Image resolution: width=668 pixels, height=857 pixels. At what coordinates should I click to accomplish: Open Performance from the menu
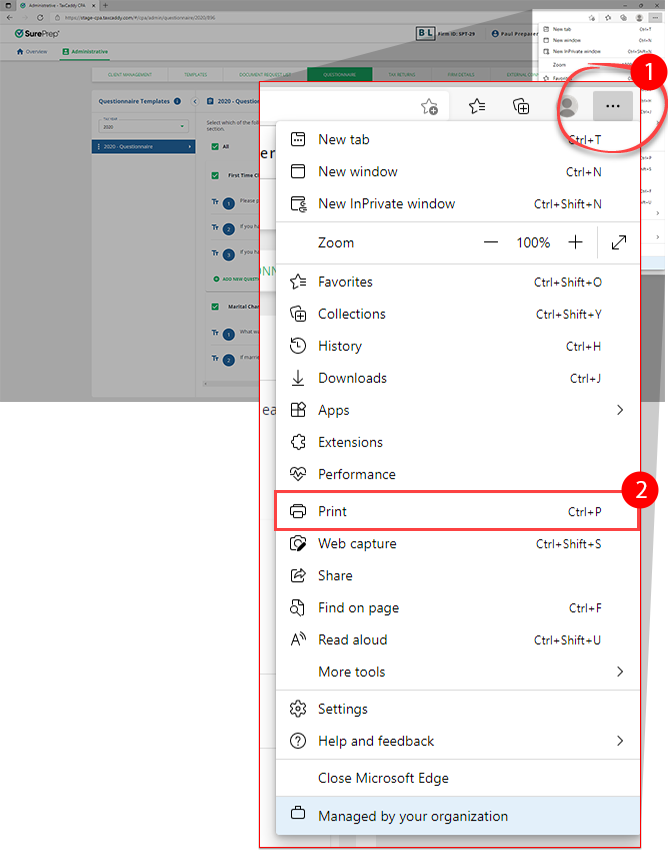[x=458, y=474]
